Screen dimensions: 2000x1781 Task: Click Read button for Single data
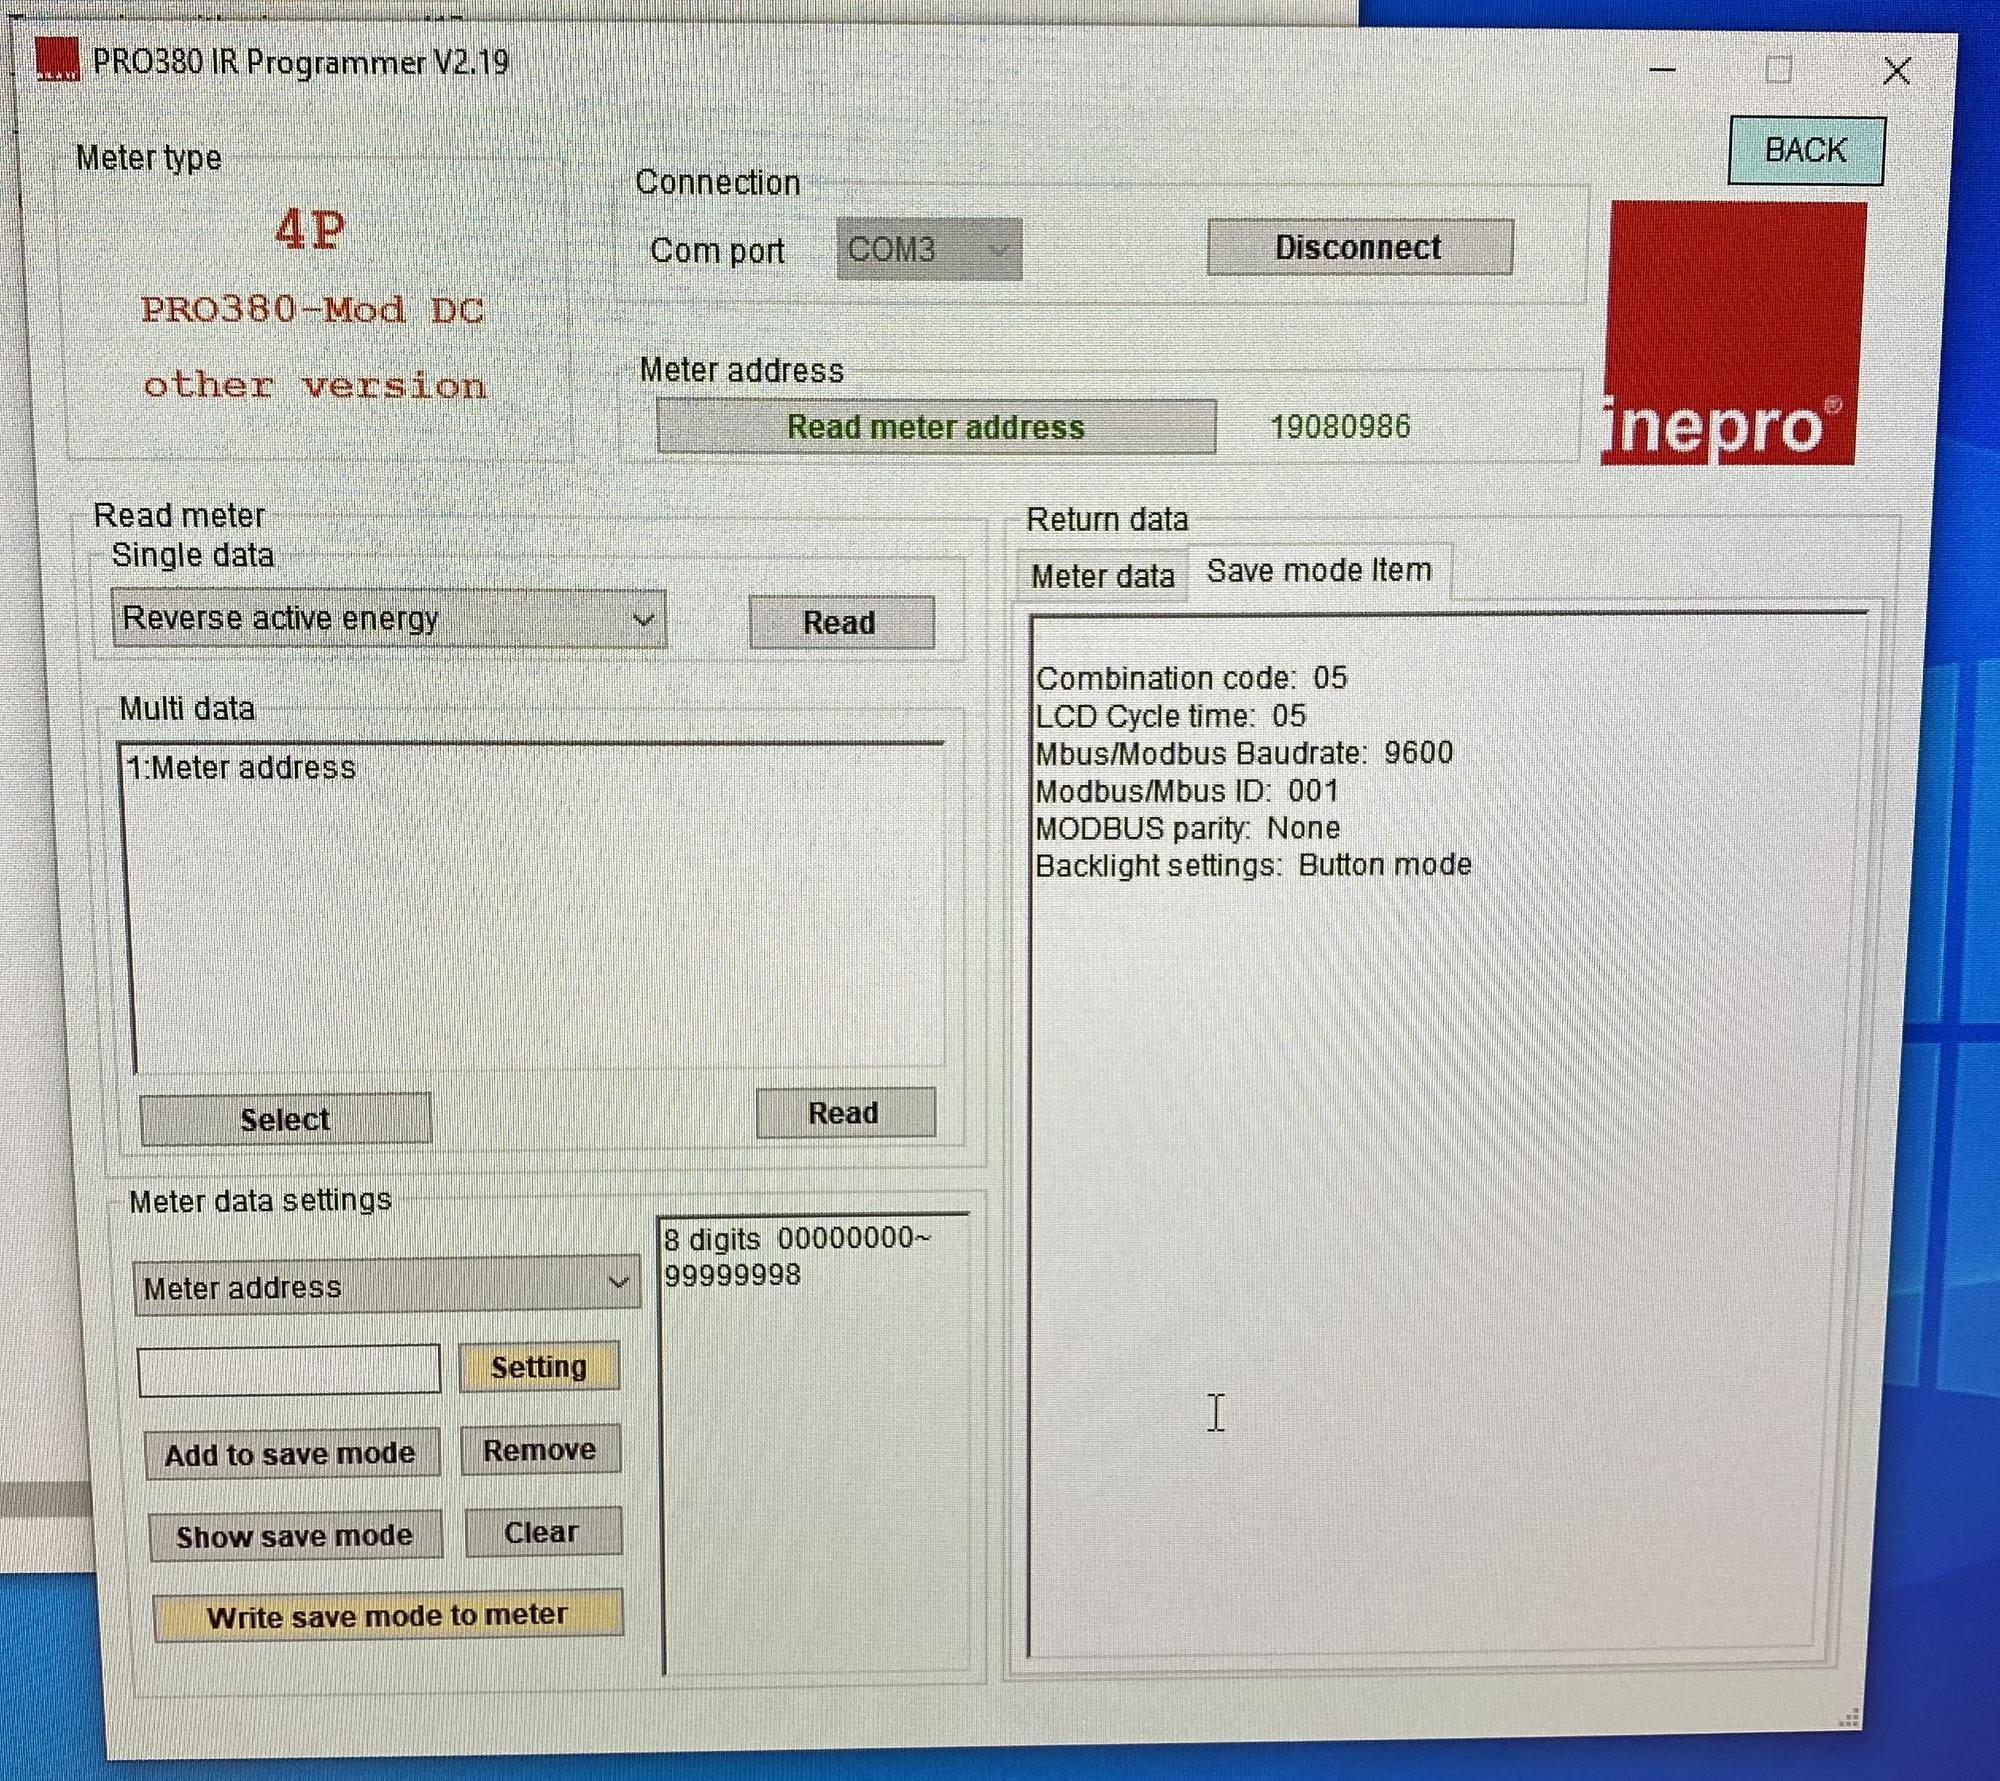pyautogui.click(x=841, y=623)
